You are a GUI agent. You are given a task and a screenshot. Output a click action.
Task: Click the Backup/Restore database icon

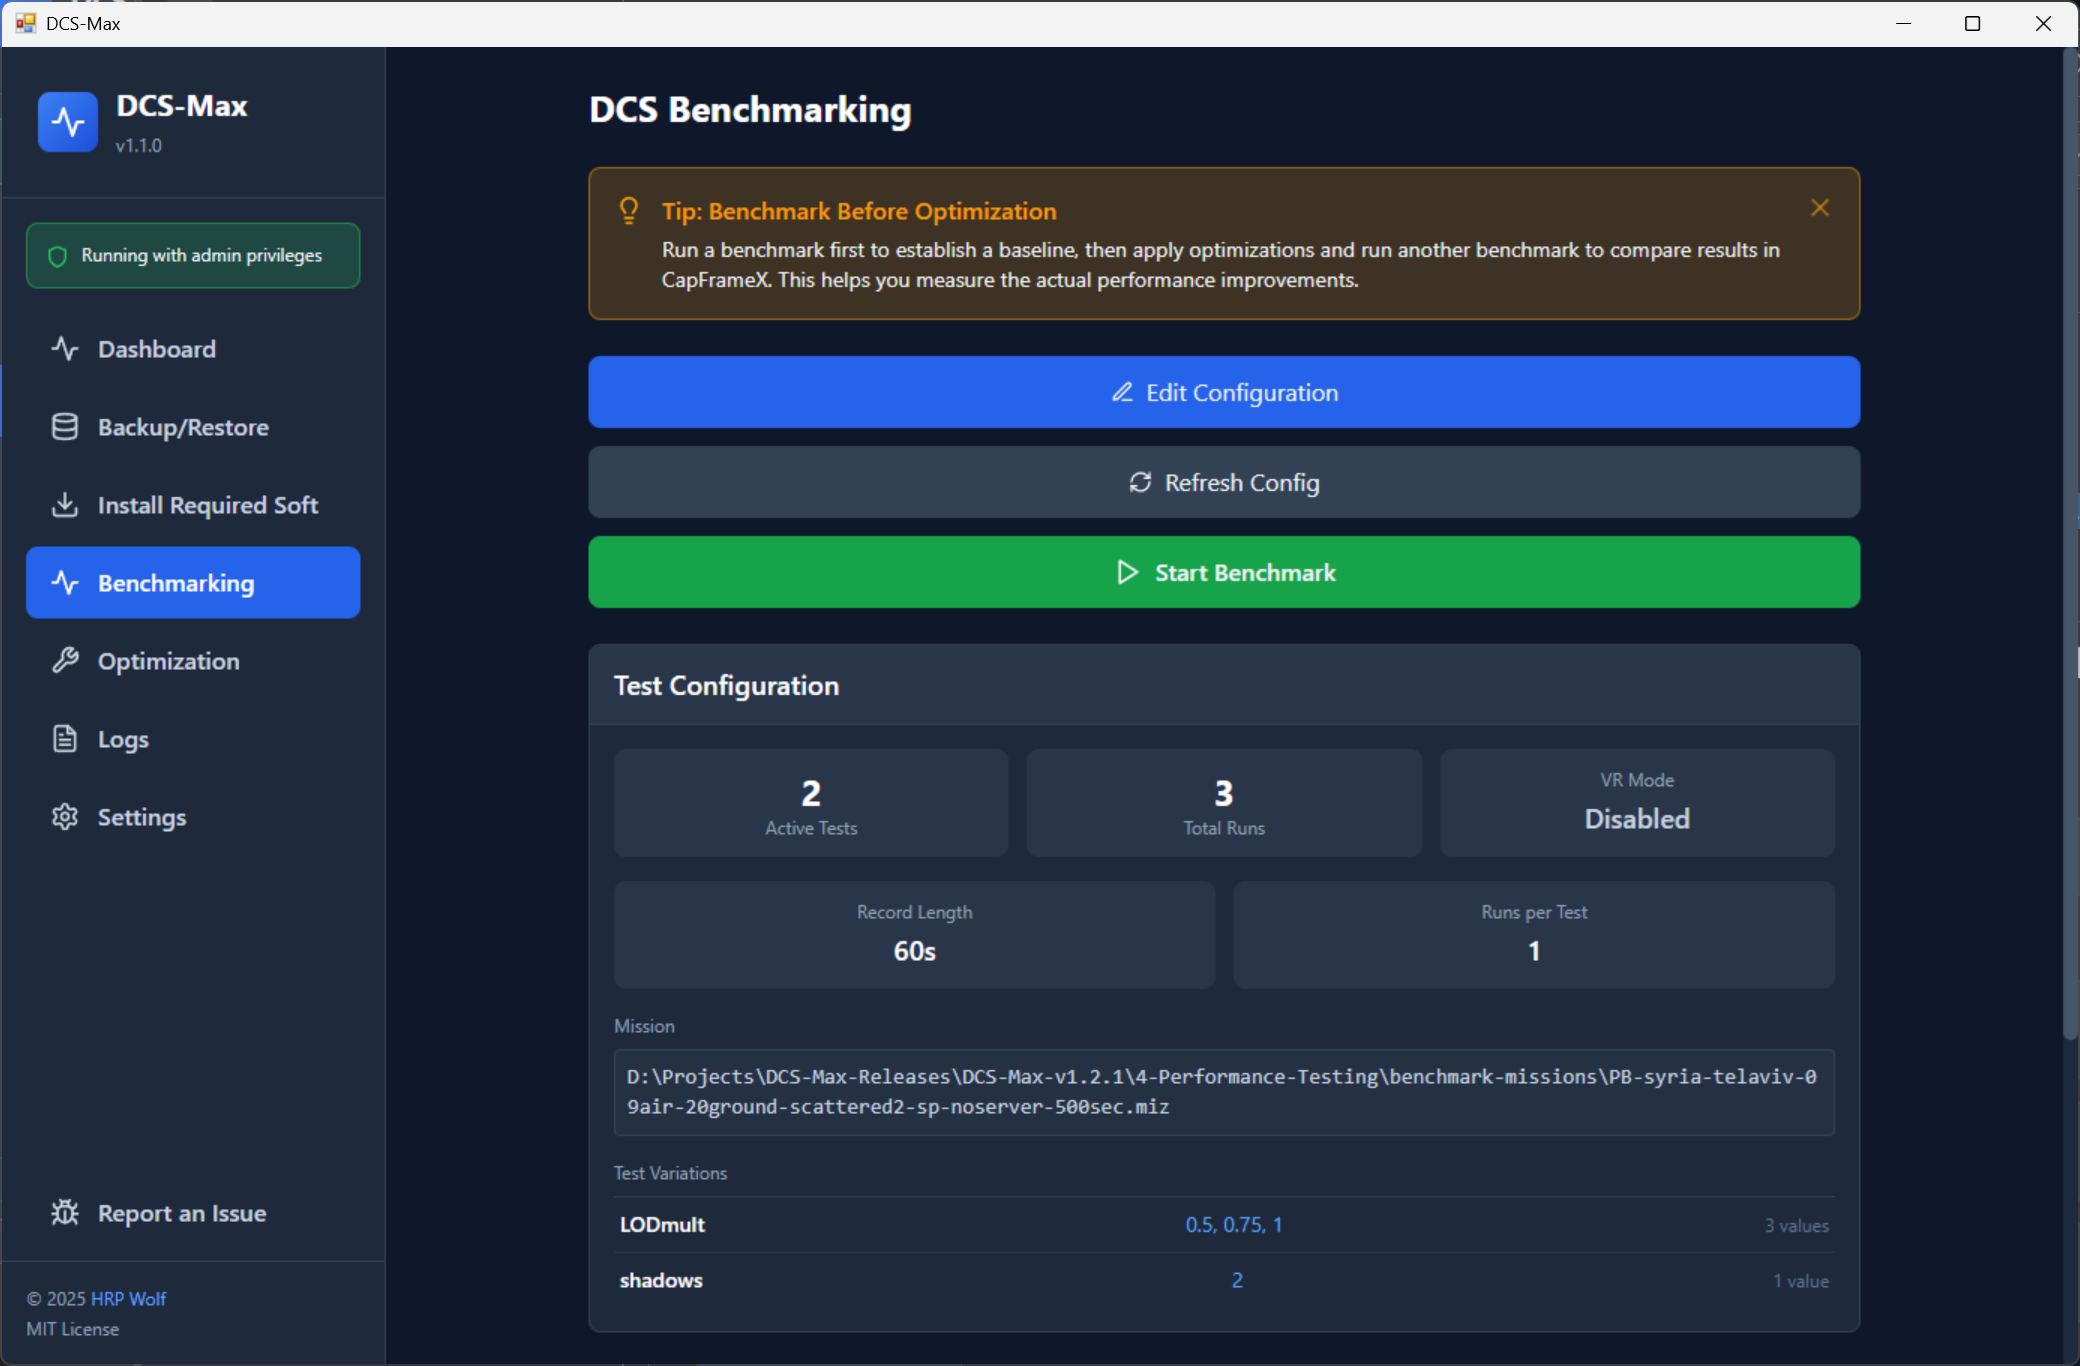65,427
